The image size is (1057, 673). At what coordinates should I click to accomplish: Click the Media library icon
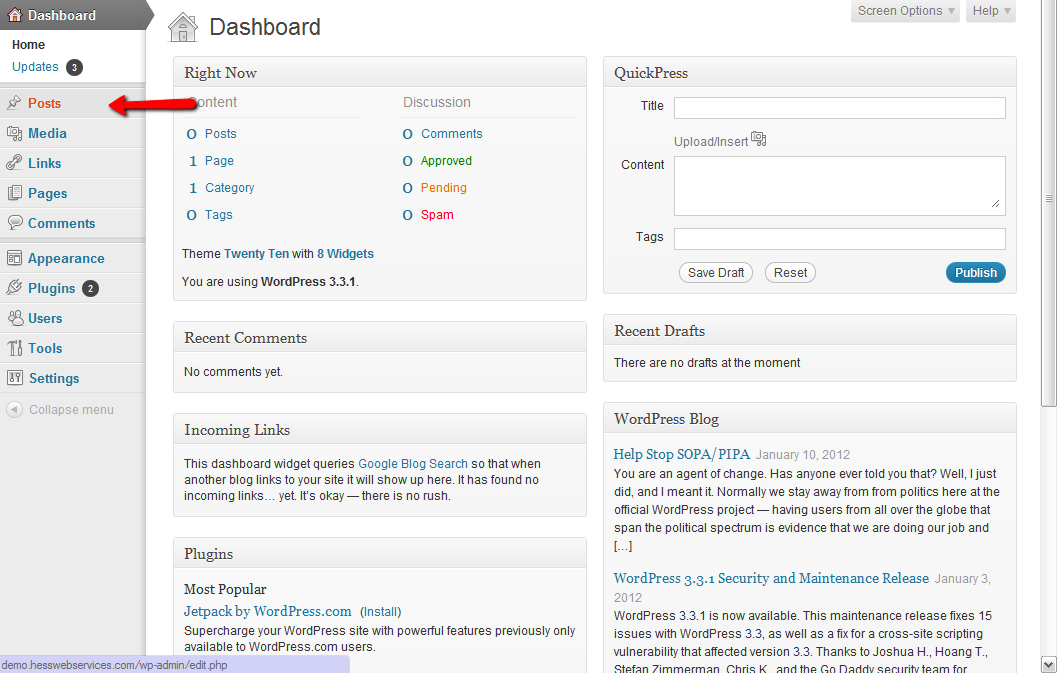[14, 134]
